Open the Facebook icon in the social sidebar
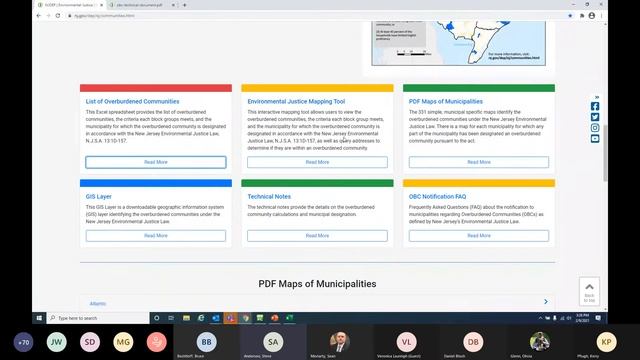Screen dimensions: 640x360 tap(595, 107)
